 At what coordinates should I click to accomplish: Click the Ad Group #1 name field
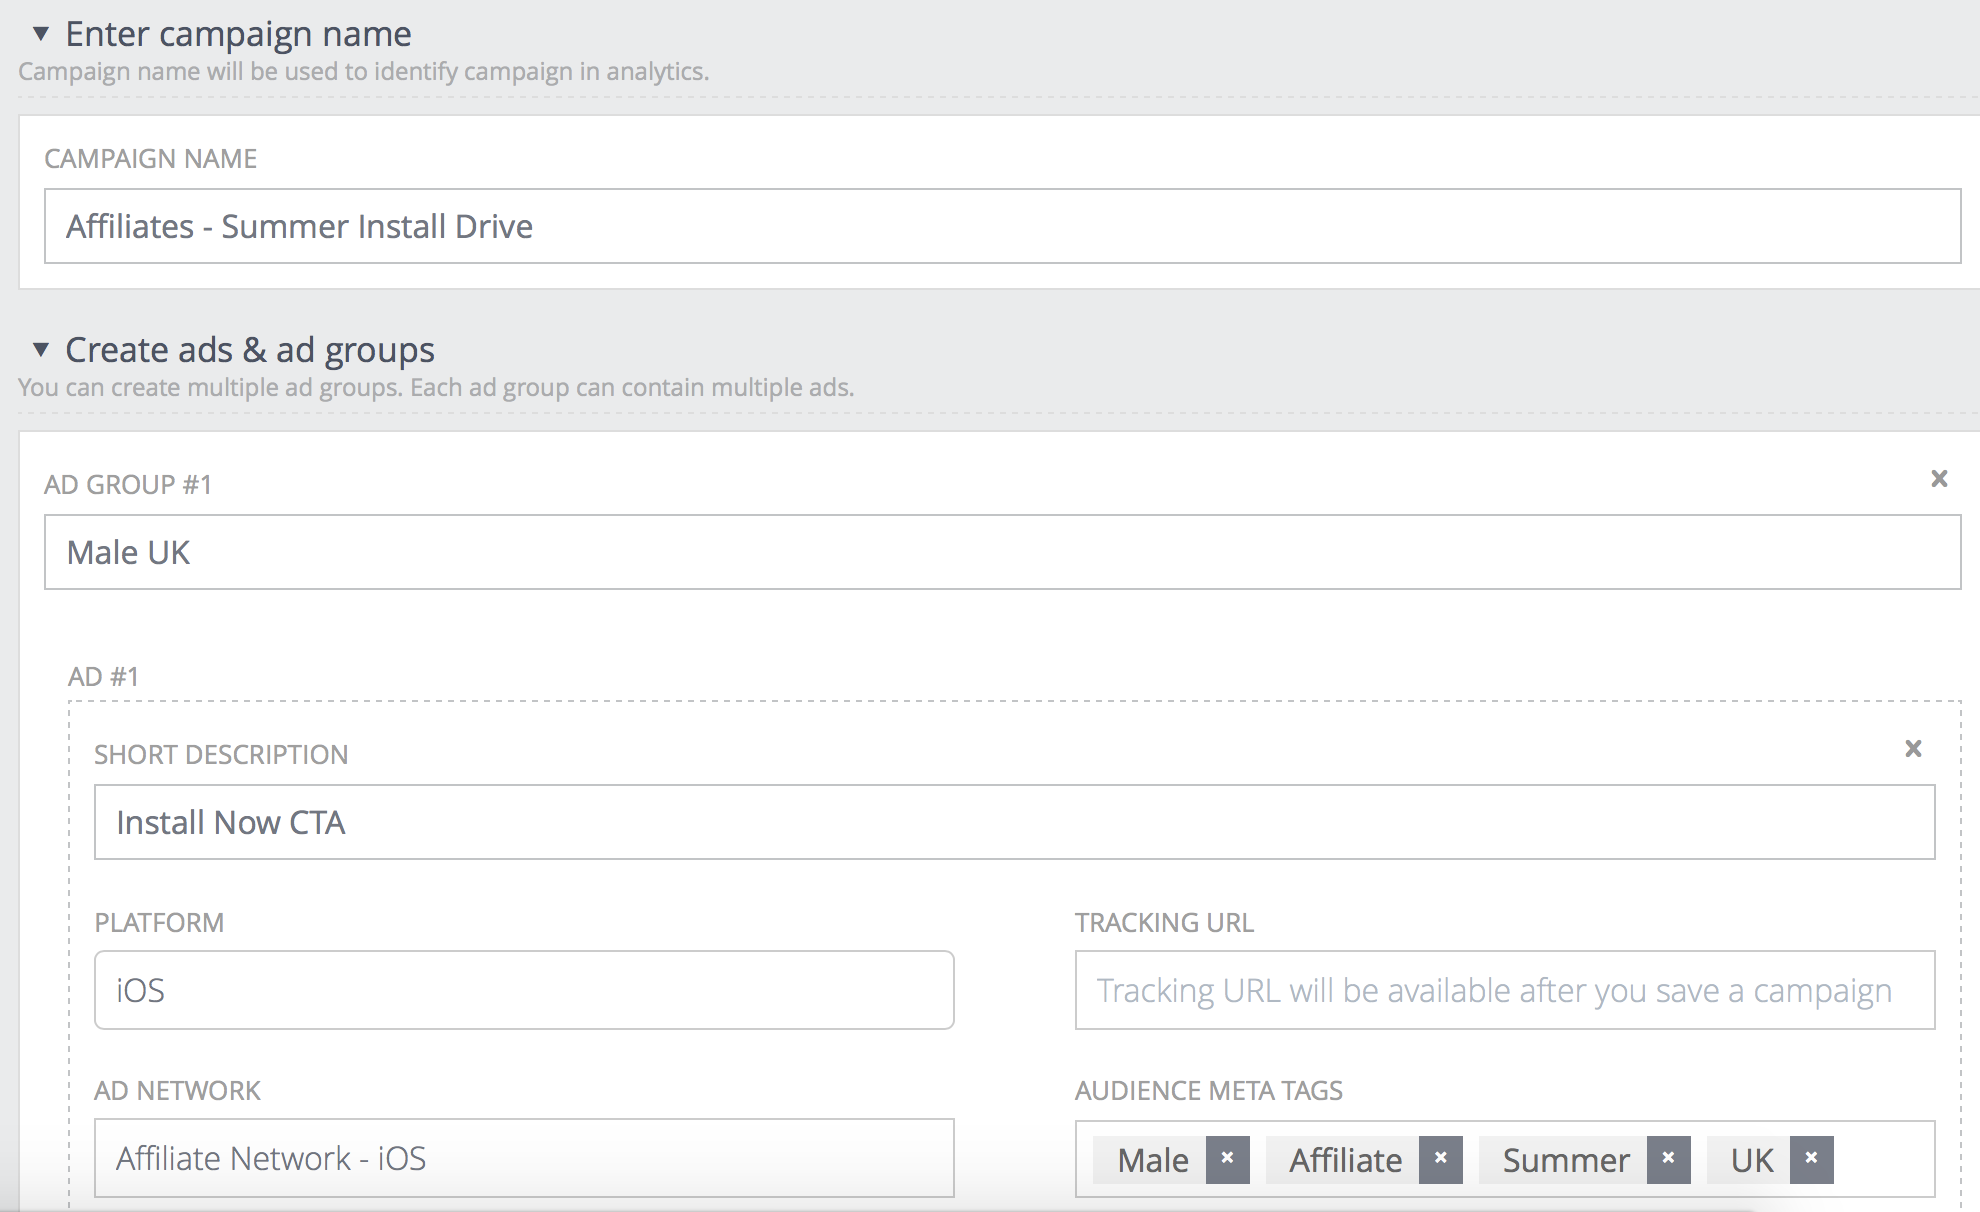(x=1002, y=552)
